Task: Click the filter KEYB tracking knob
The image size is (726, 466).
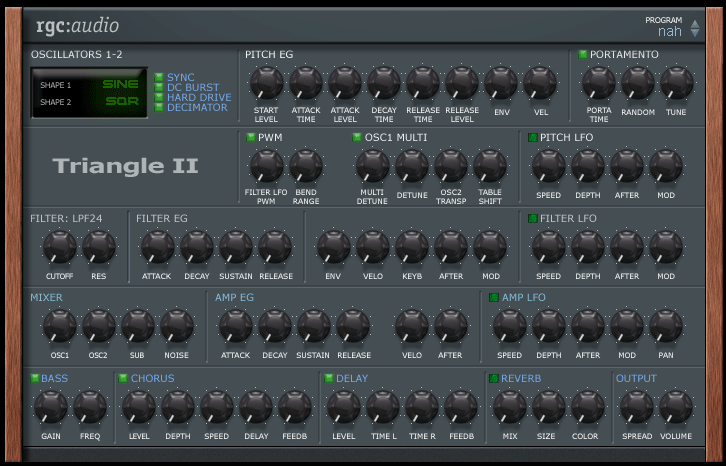Action: [x=412, y=247]
